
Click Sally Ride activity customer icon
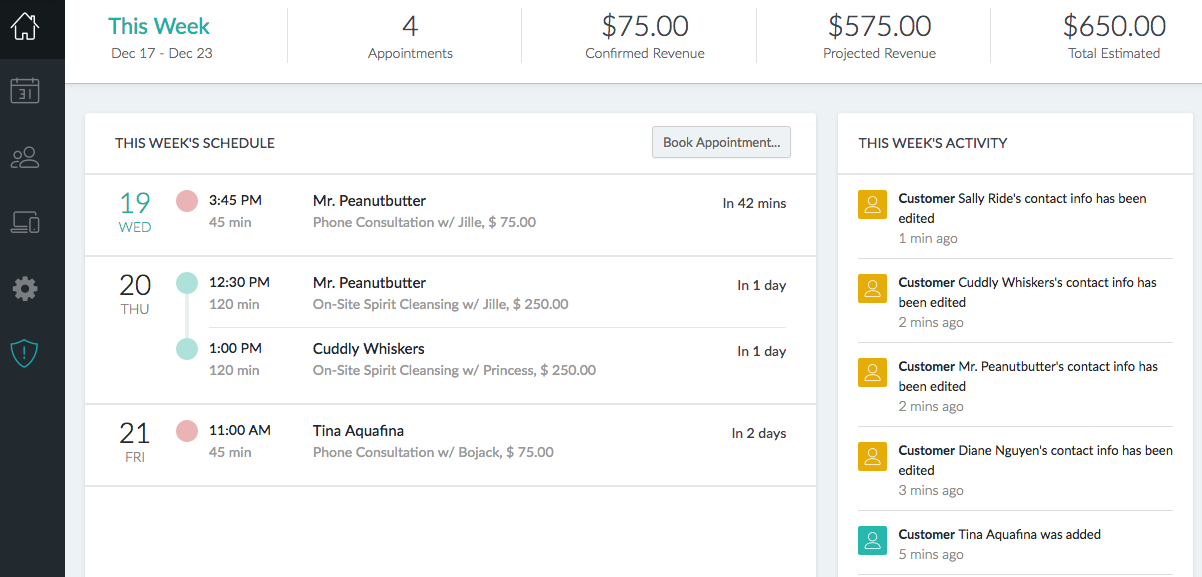click(873, 205)
